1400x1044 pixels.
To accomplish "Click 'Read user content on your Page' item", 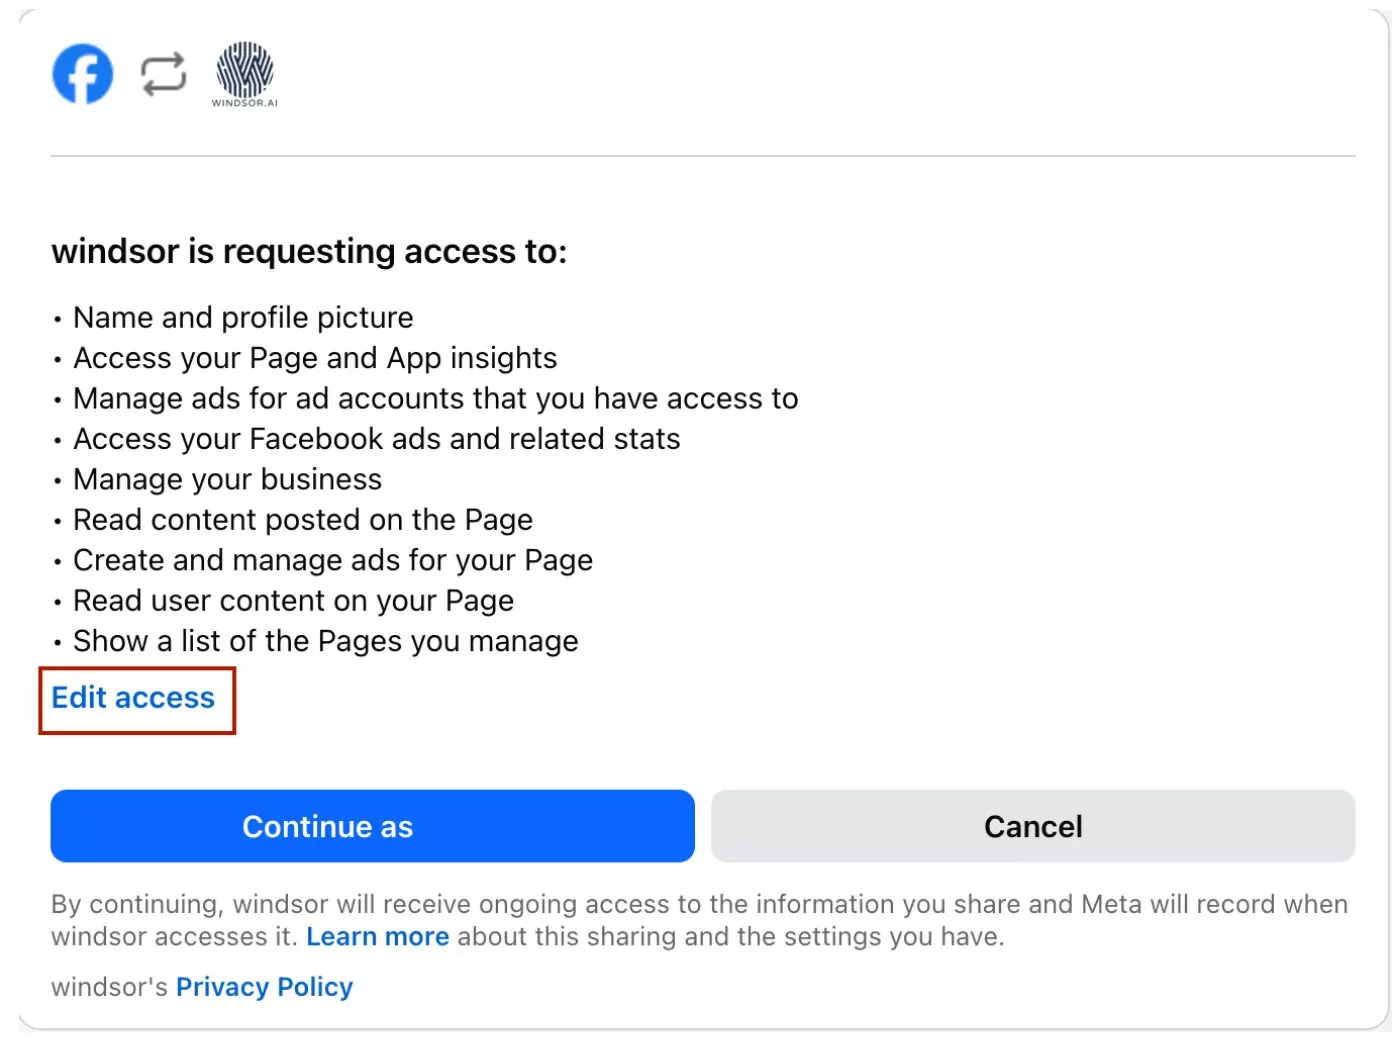I will coord(293,600).
